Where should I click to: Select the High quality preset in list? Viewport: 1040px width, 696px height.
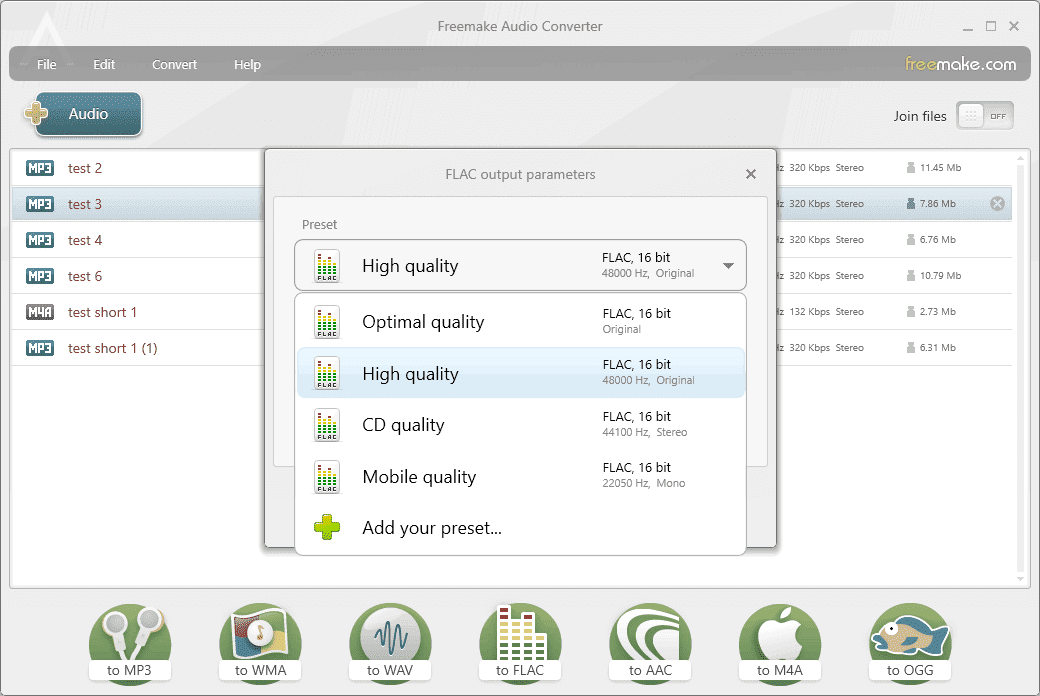[x=521, y=373]
